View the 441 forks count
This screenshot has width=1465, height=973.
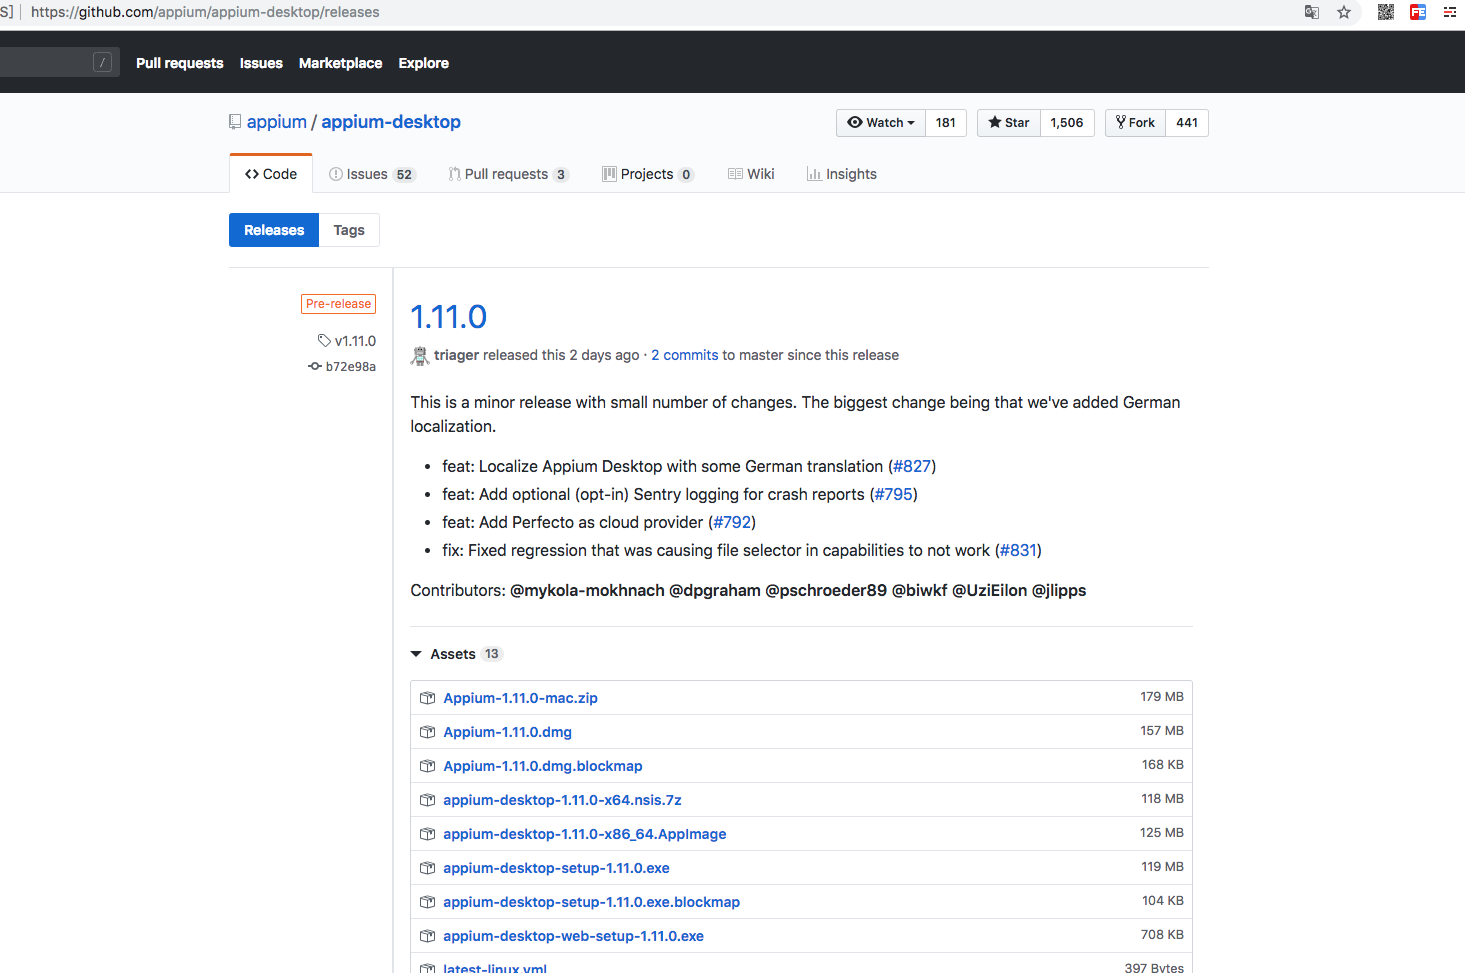click(x=1187, y=122)
